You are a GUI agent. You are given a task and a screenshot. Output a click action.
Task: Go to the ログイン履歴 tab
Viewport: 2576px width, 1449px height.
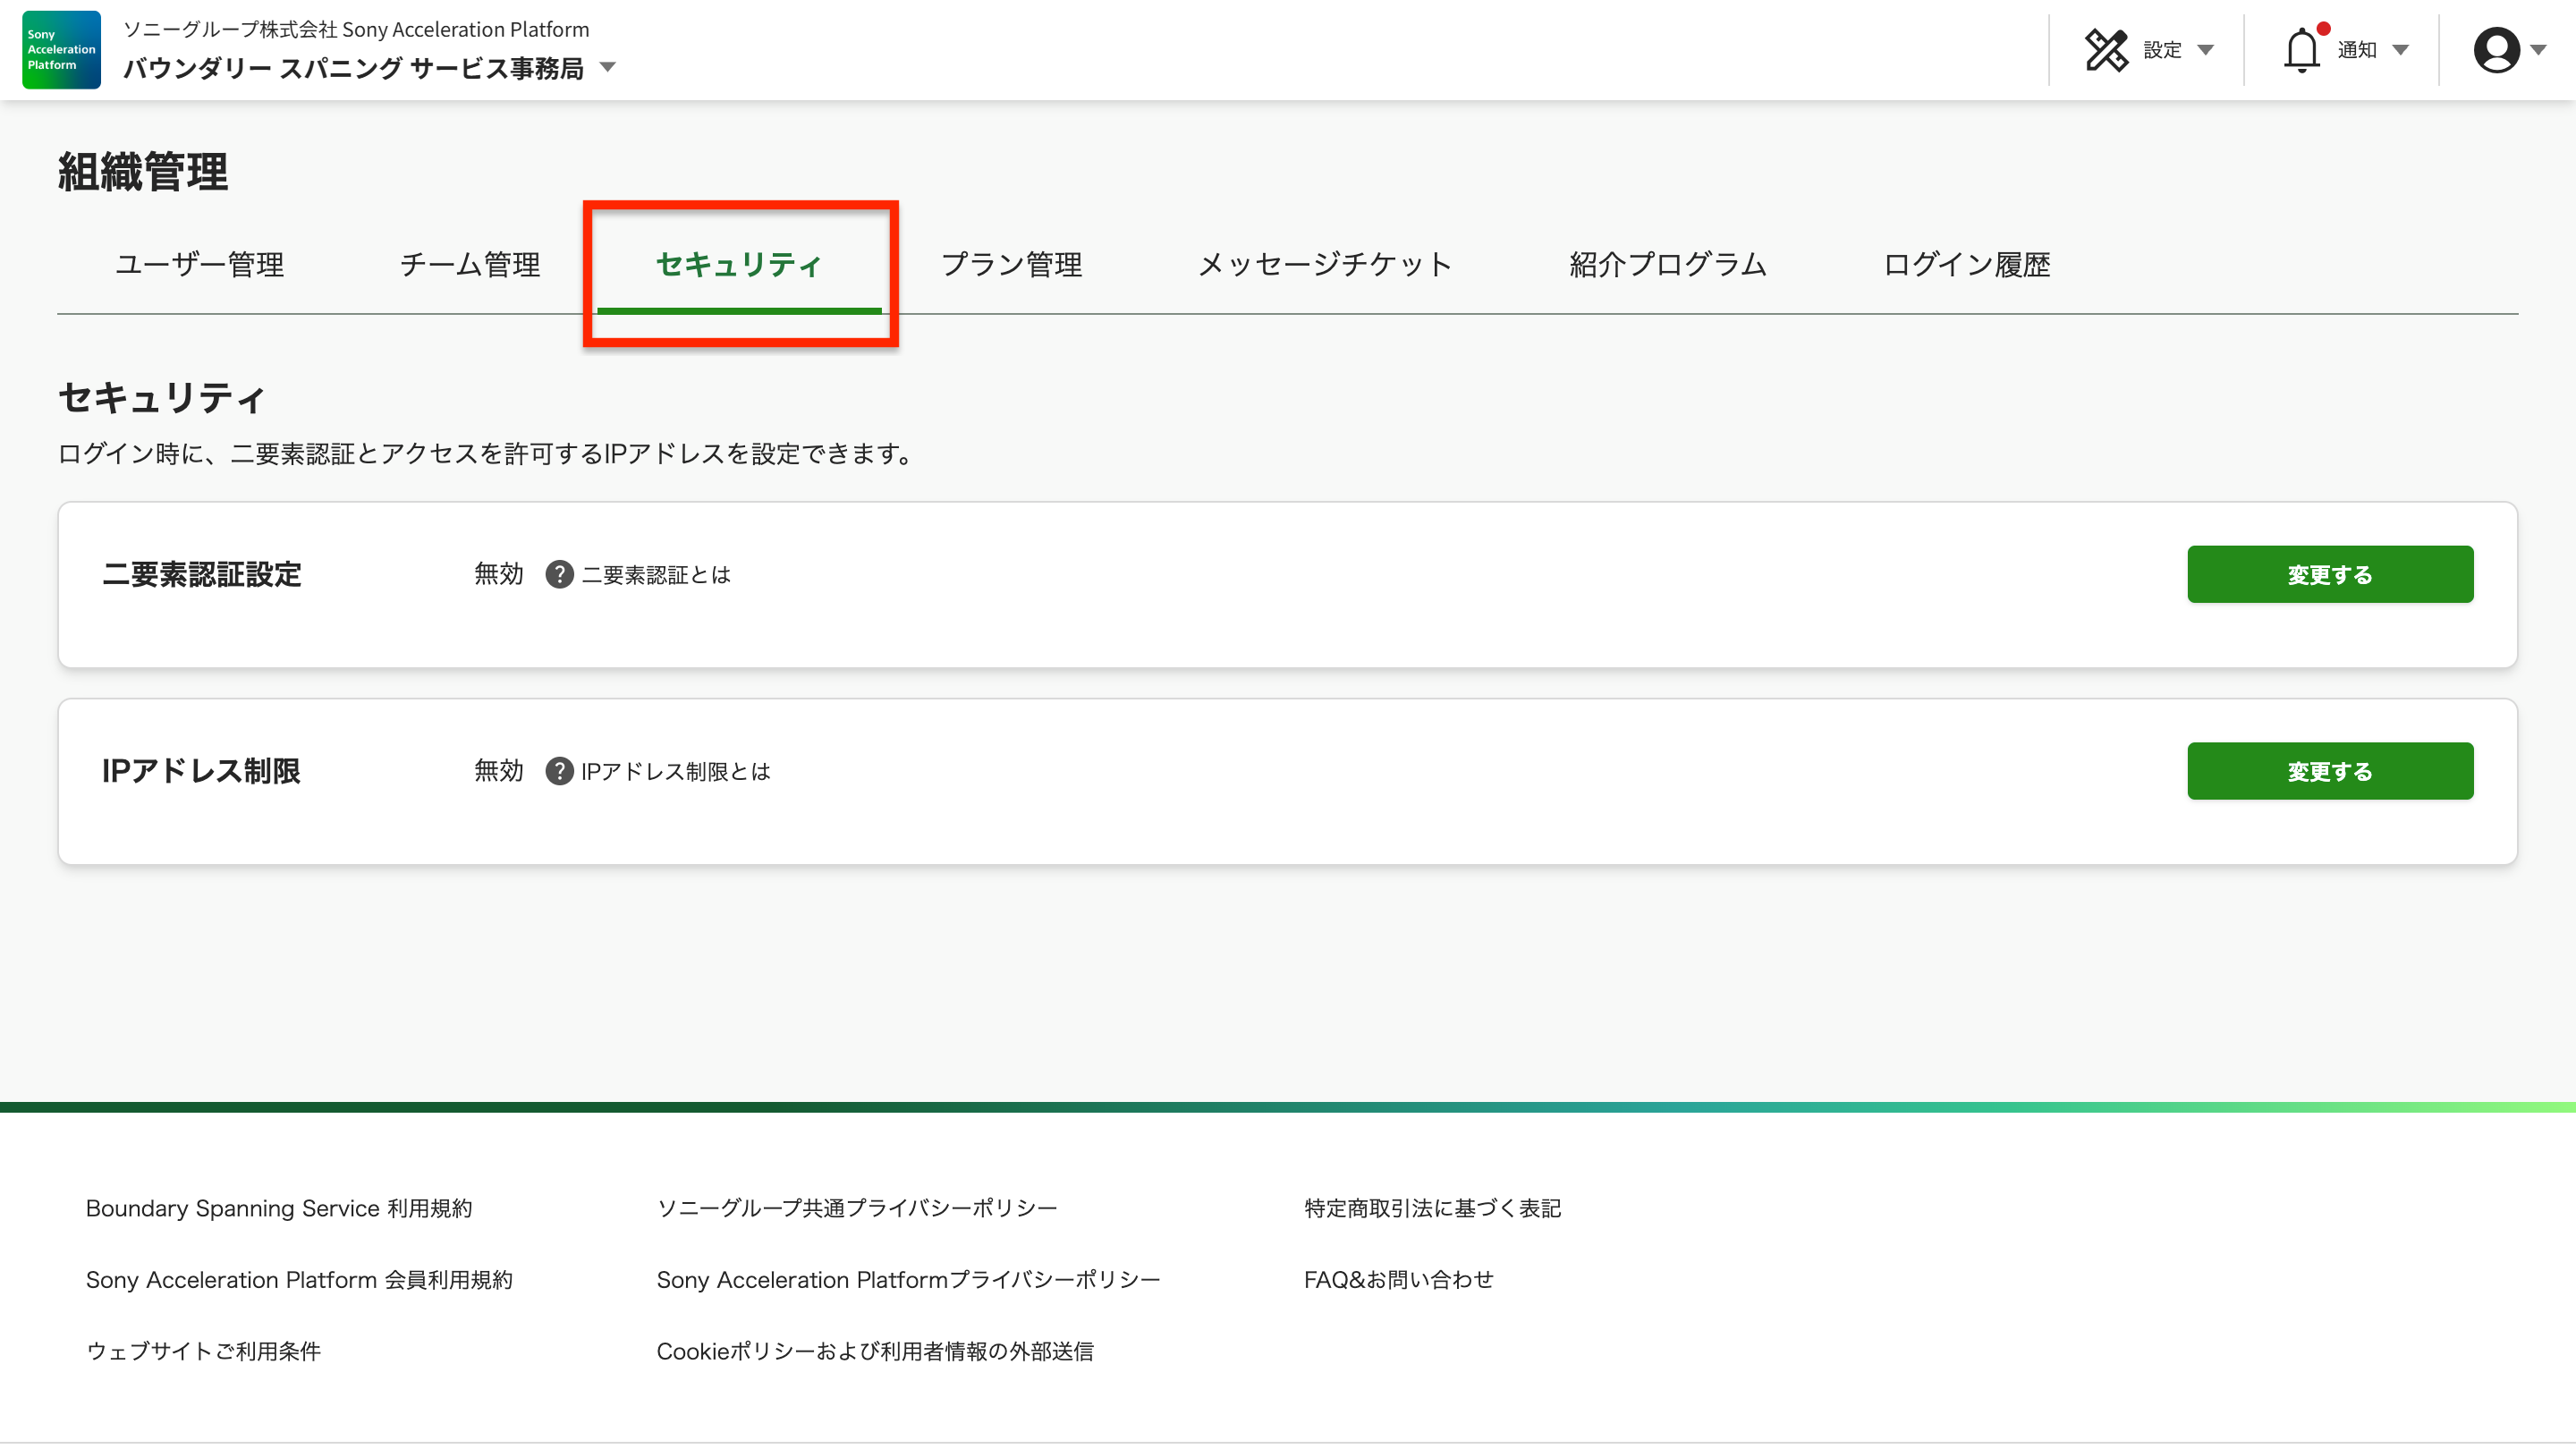pyautogui.click(x=1967, y=264)
